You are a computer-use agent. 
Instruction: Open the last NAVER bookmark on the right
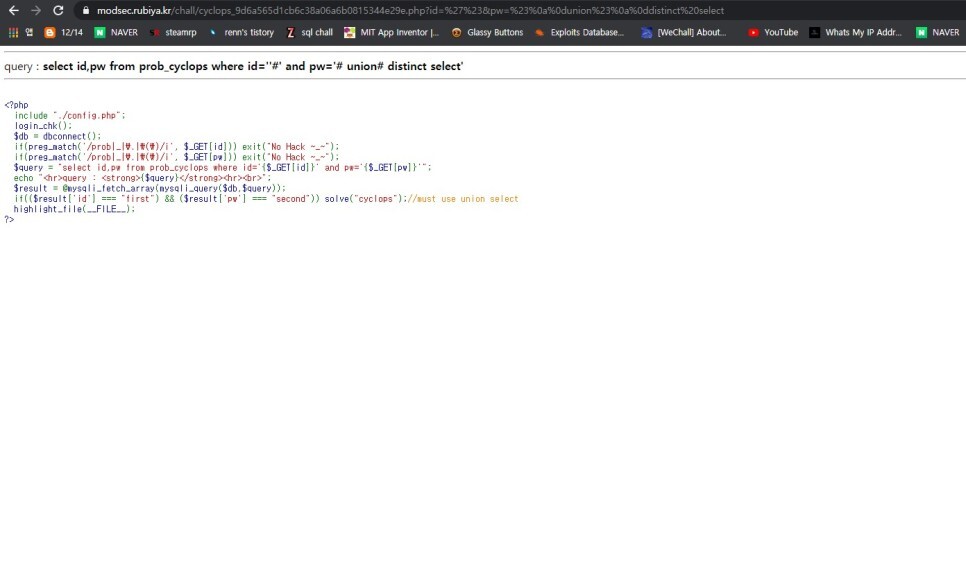[x=938, y=32]
